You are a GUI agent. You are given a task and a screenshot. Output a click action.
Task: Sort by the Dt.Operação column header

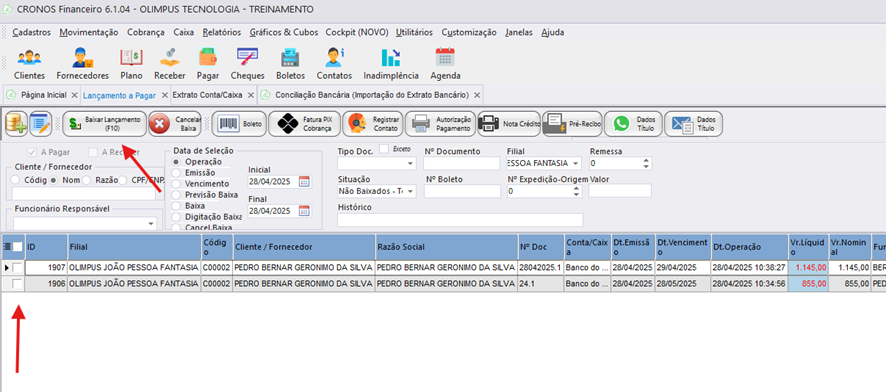coord(749,247)
